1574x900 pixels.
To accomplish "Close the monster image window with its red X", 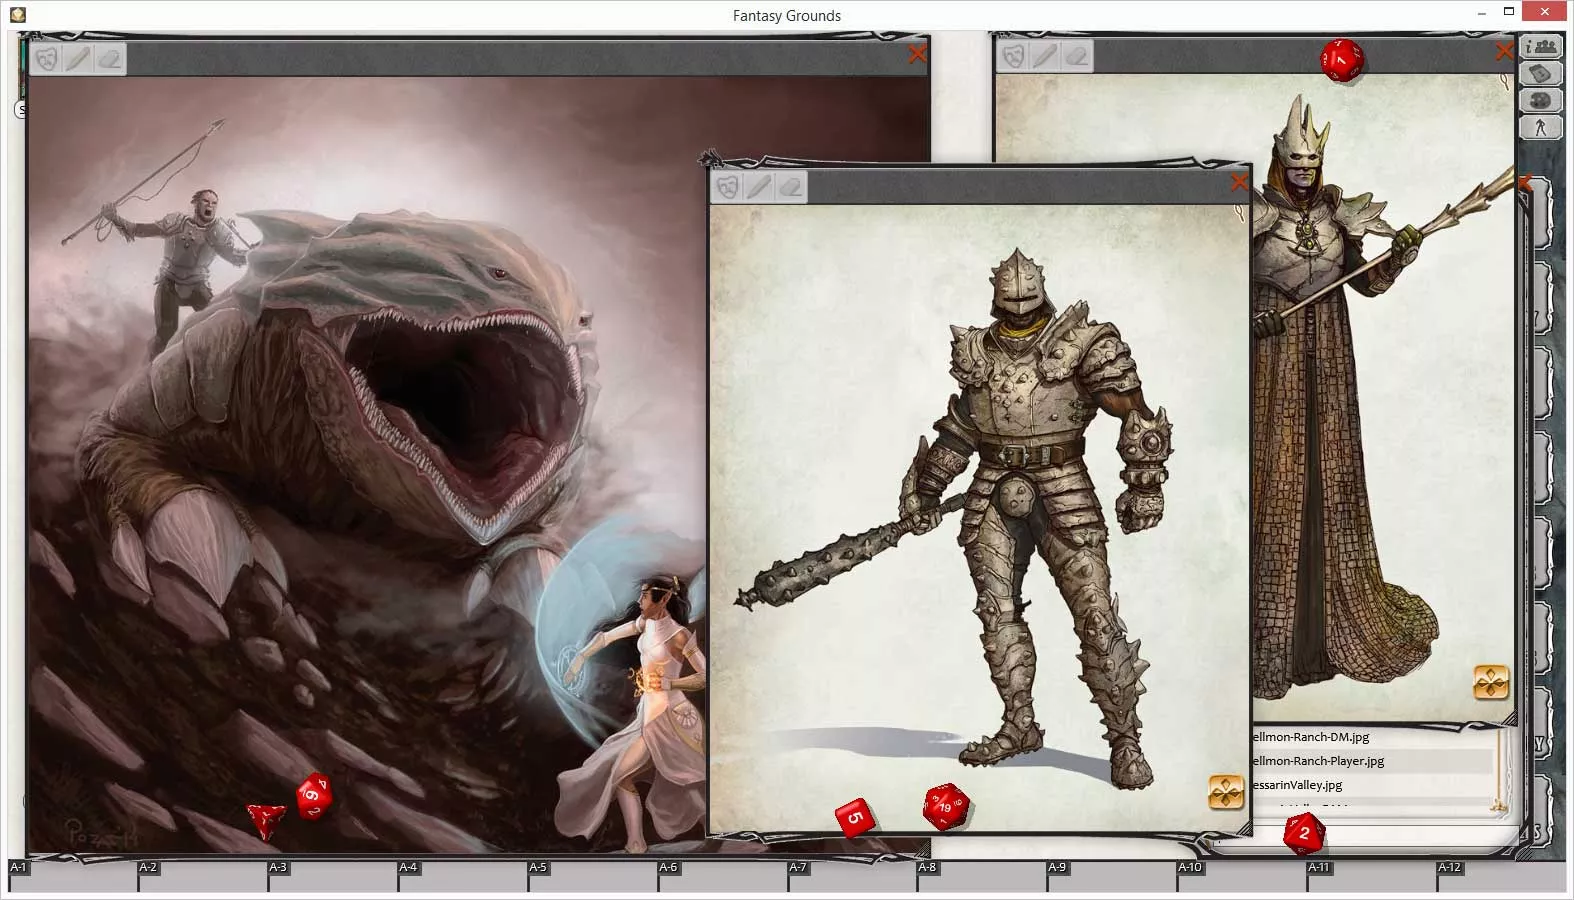I will tap(916, 55).
